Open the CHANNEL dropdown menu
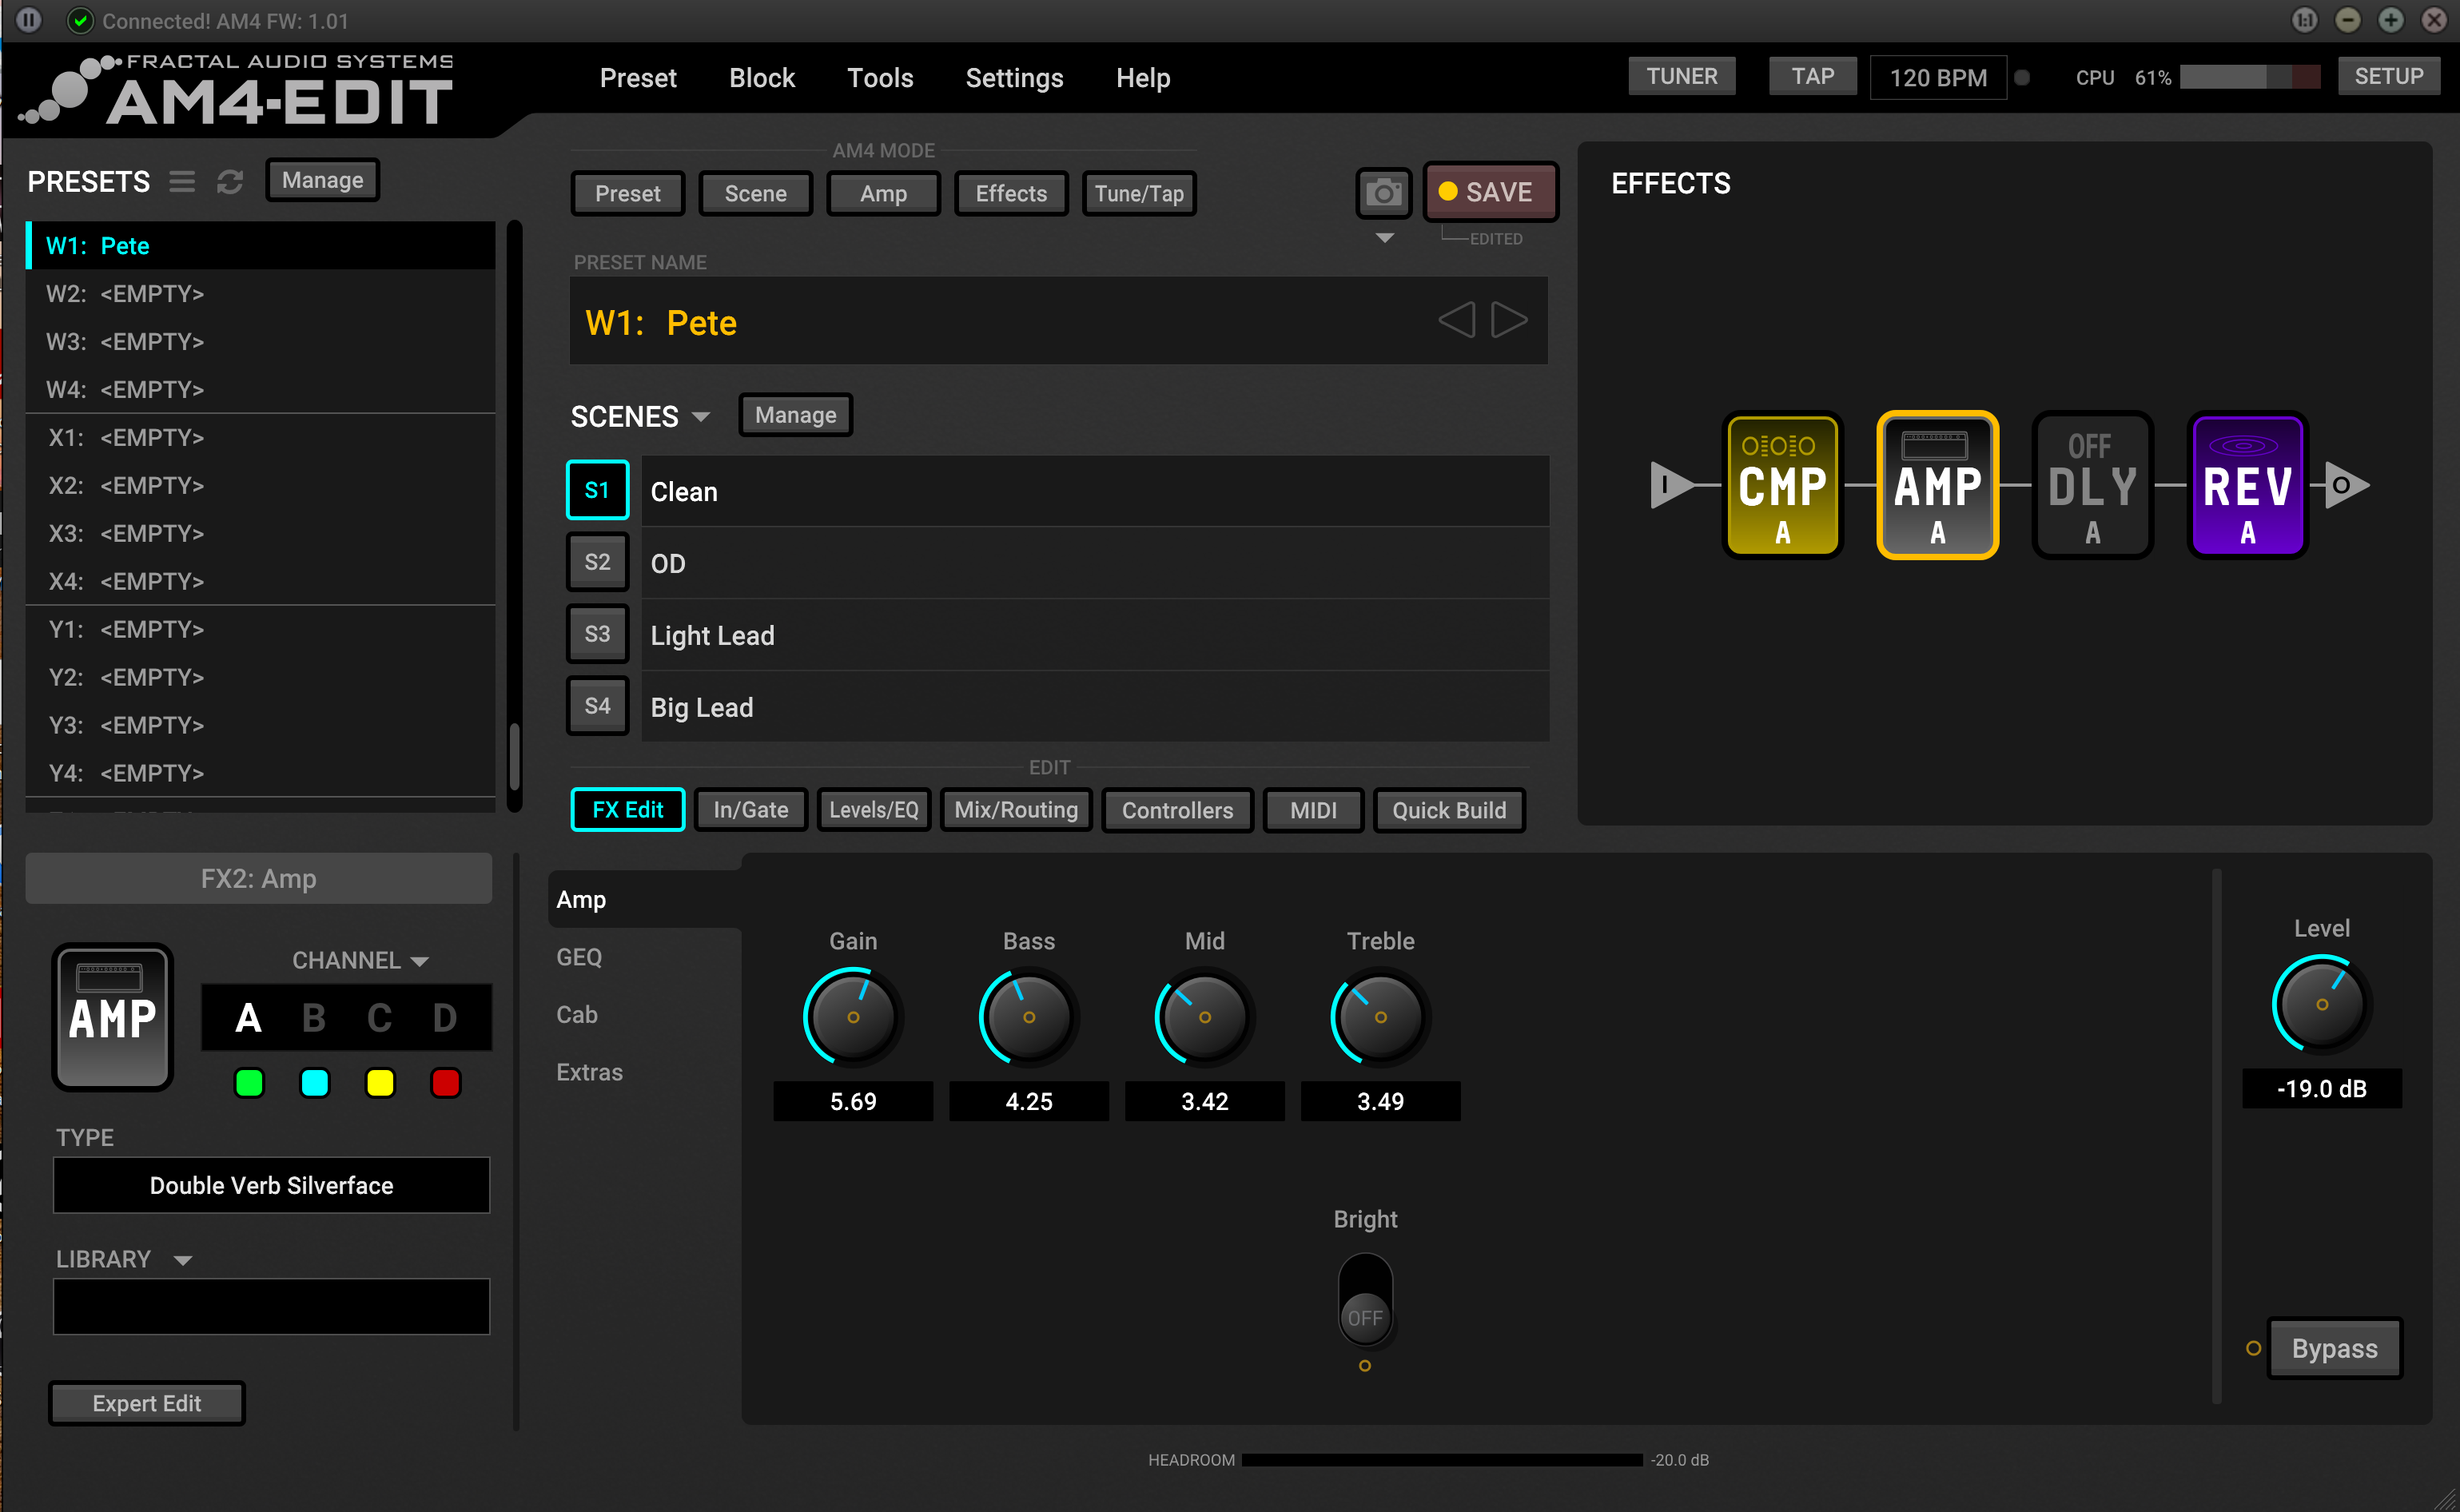The width and height of the screenshot is (2460, 1512). pyautogui.click(x=420, y=961)
